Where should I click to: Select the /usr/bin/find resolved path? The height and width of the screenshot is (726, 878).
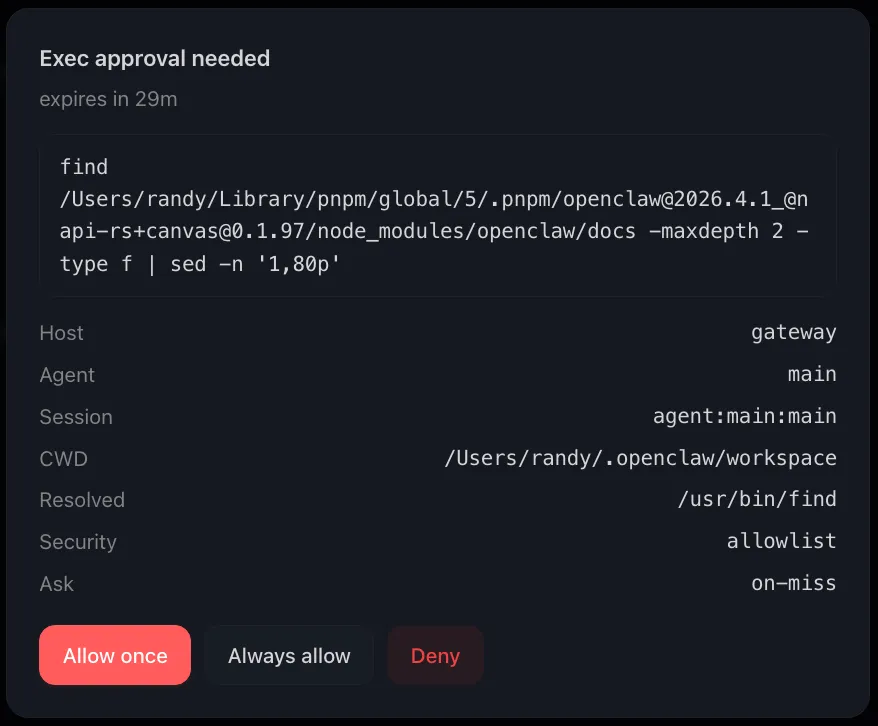pos(756,500)
